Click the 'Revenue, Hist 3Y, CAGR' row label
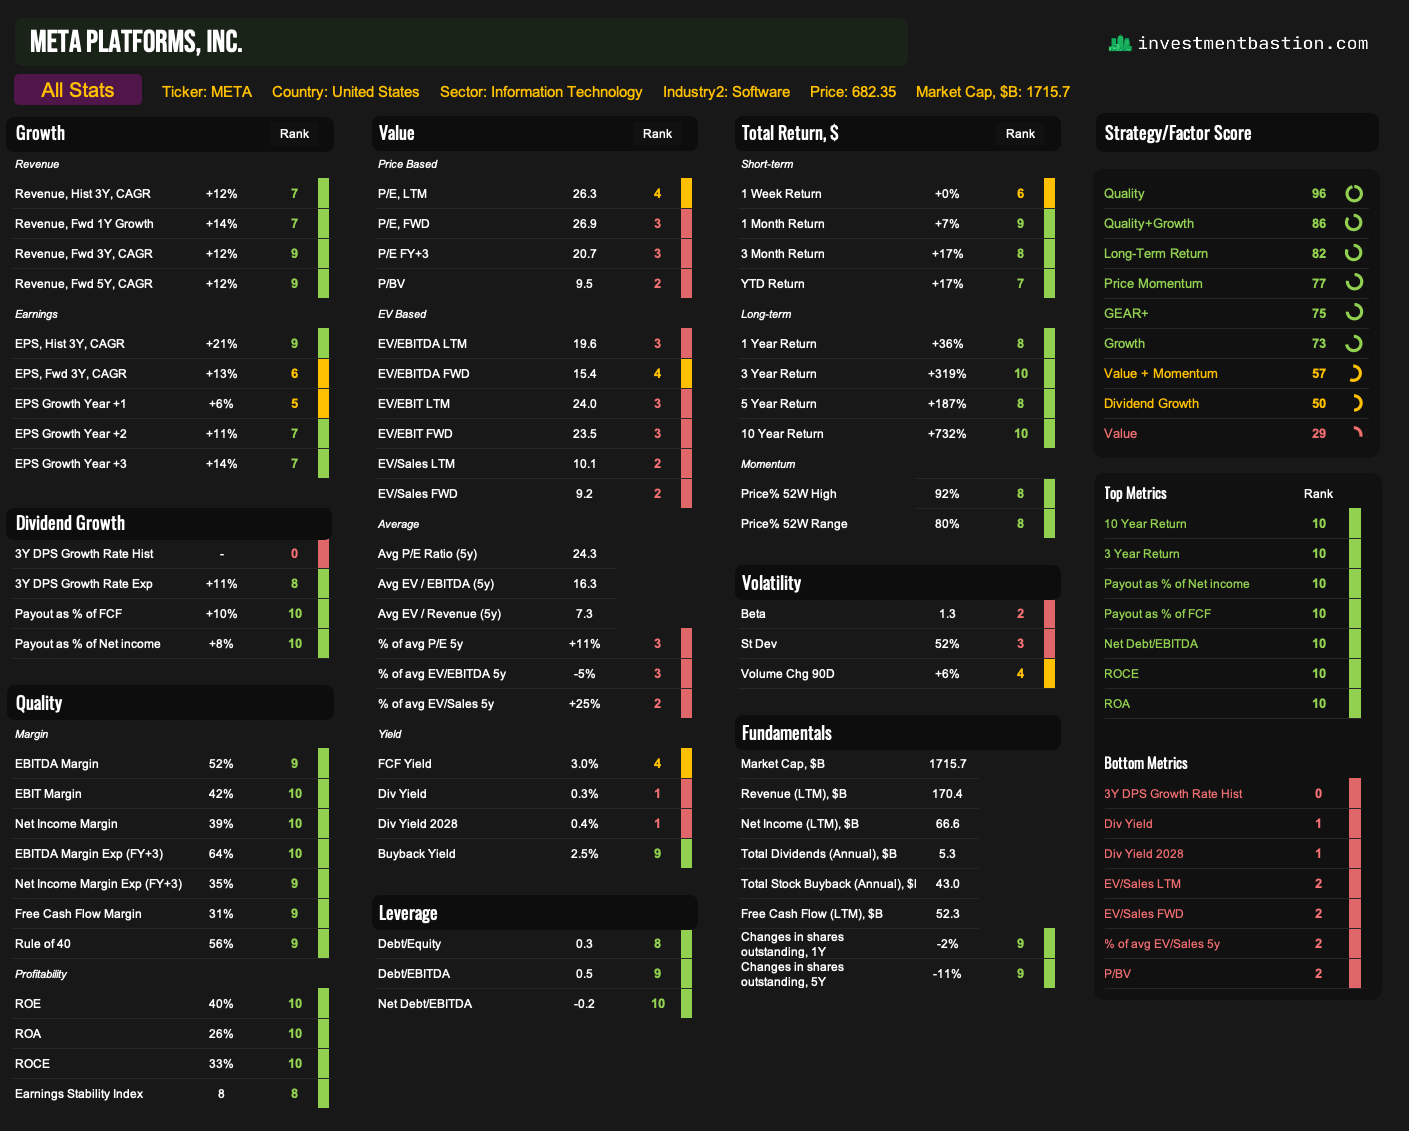This screenshot has width=1409, height=1131. pos(83,193)
